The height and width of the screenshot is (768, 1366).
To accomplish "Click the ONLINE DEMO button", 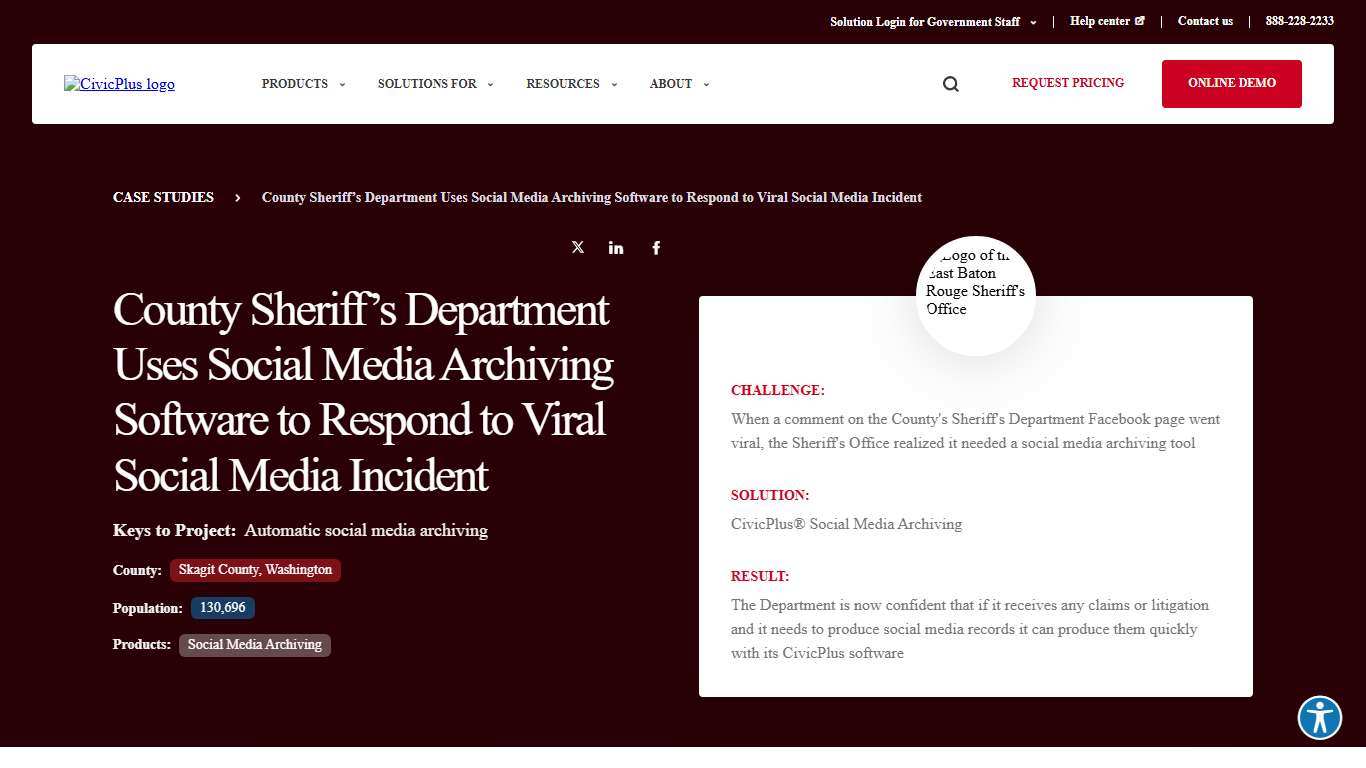I will coord(1231,84).
